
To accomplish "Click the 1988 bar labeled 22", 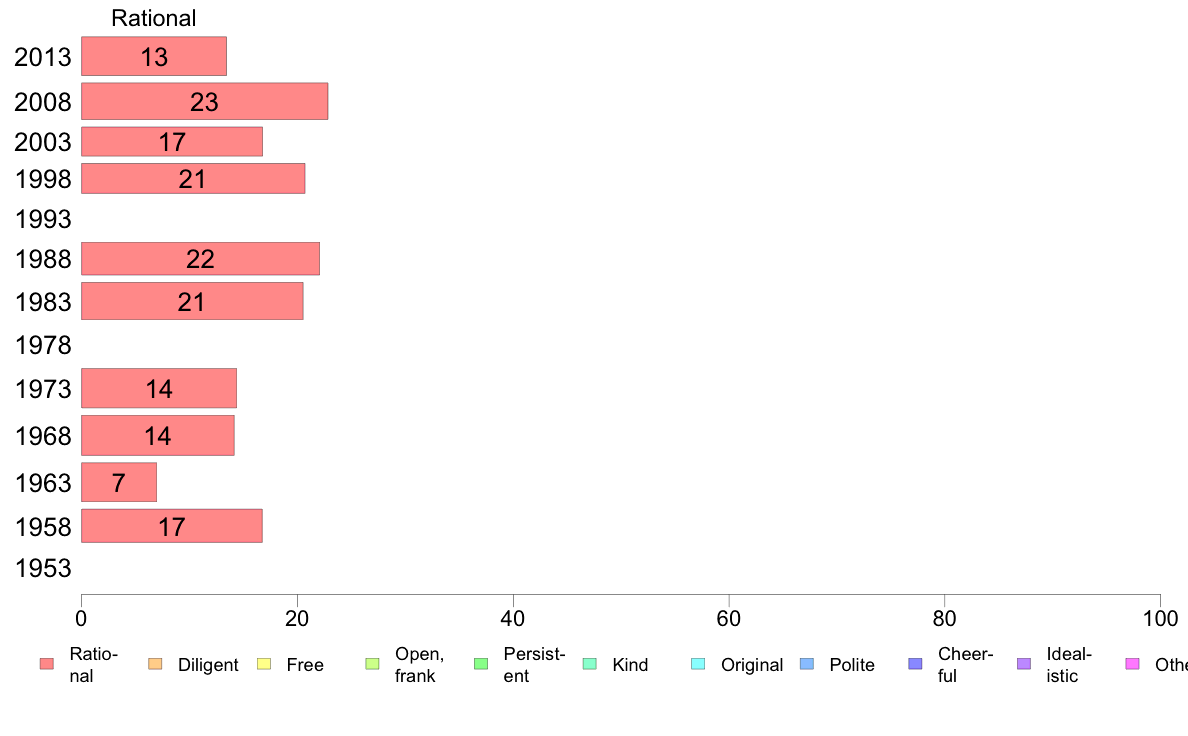I will coord(200,258).
